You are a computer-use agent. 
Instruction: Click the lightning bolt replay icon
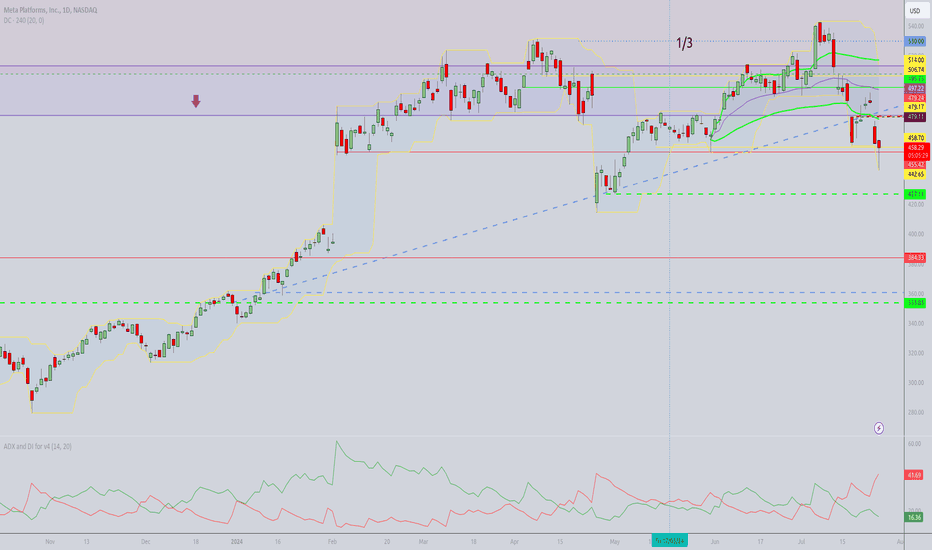pos(879,428)
